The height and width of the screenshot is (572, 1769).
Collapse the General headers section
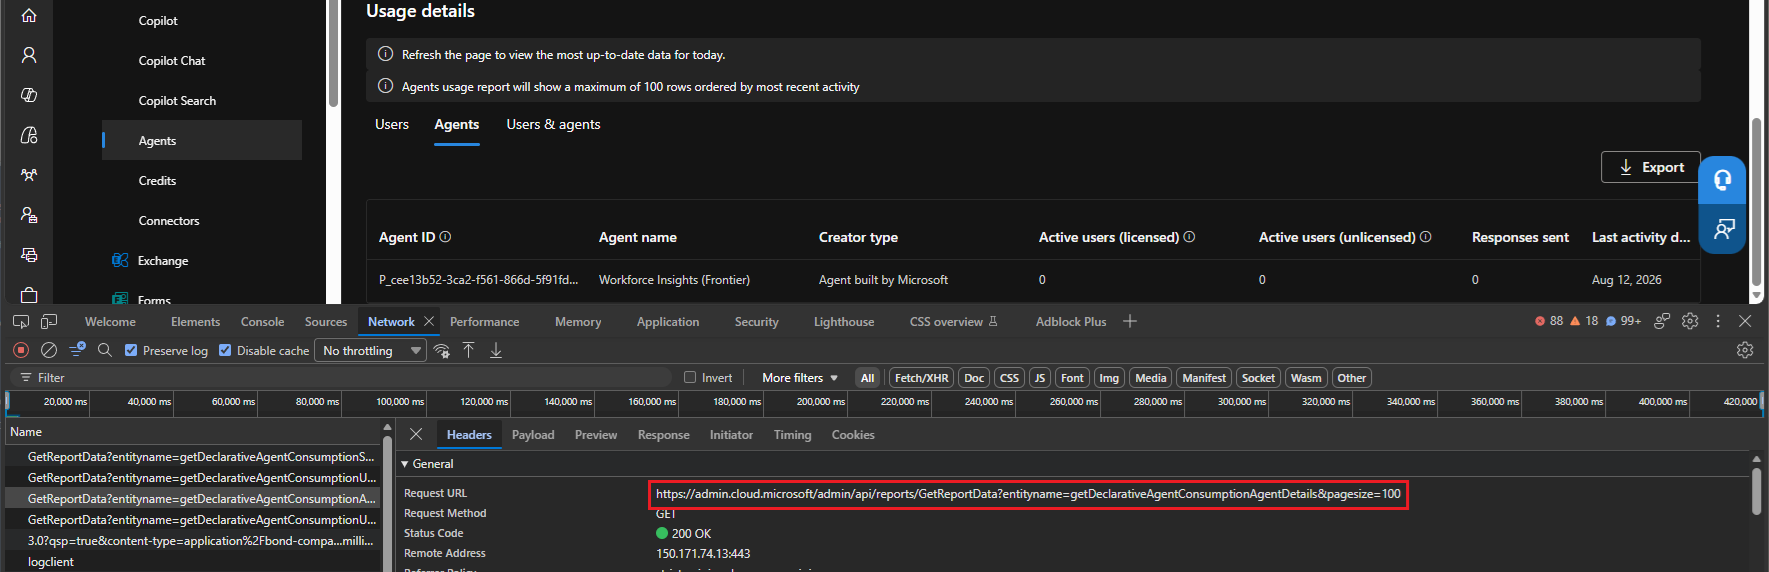click(426, 464)
